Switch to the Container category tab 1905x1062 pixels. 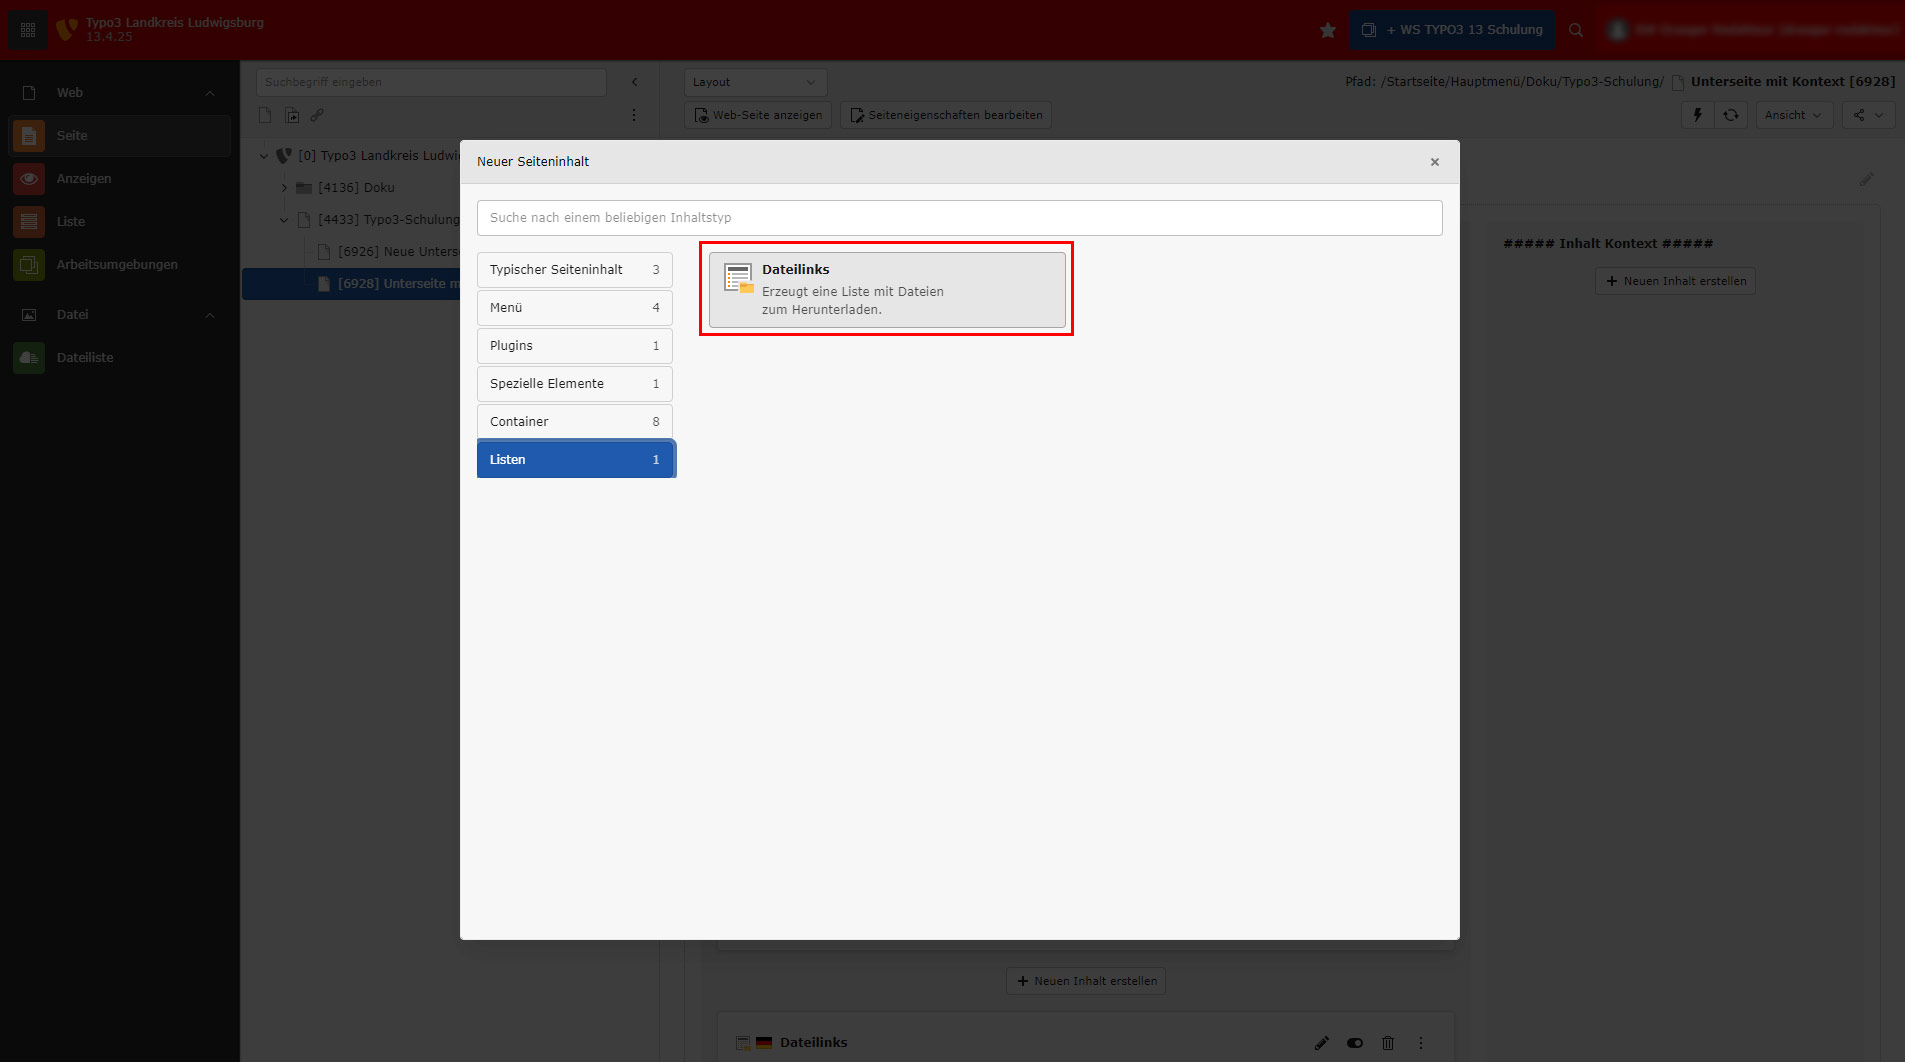tap(574, 422)
